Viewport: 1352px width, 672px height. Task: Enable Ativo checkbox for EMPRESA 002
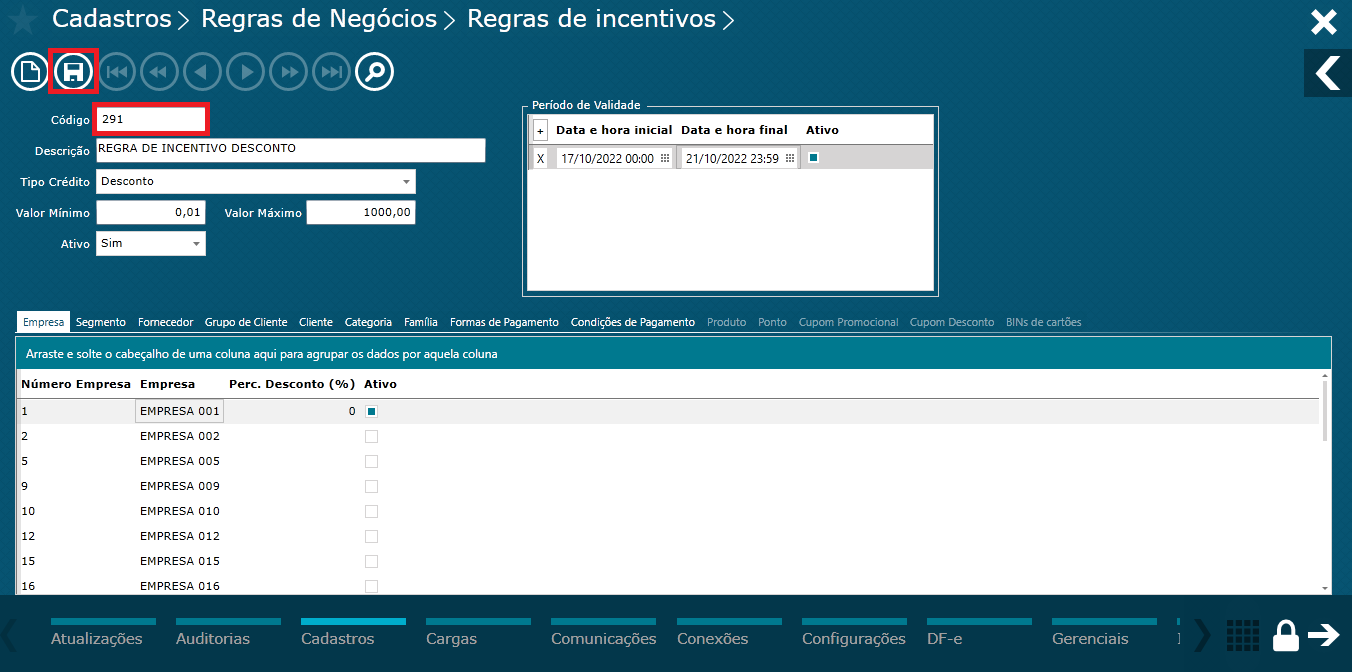point(371,436)
